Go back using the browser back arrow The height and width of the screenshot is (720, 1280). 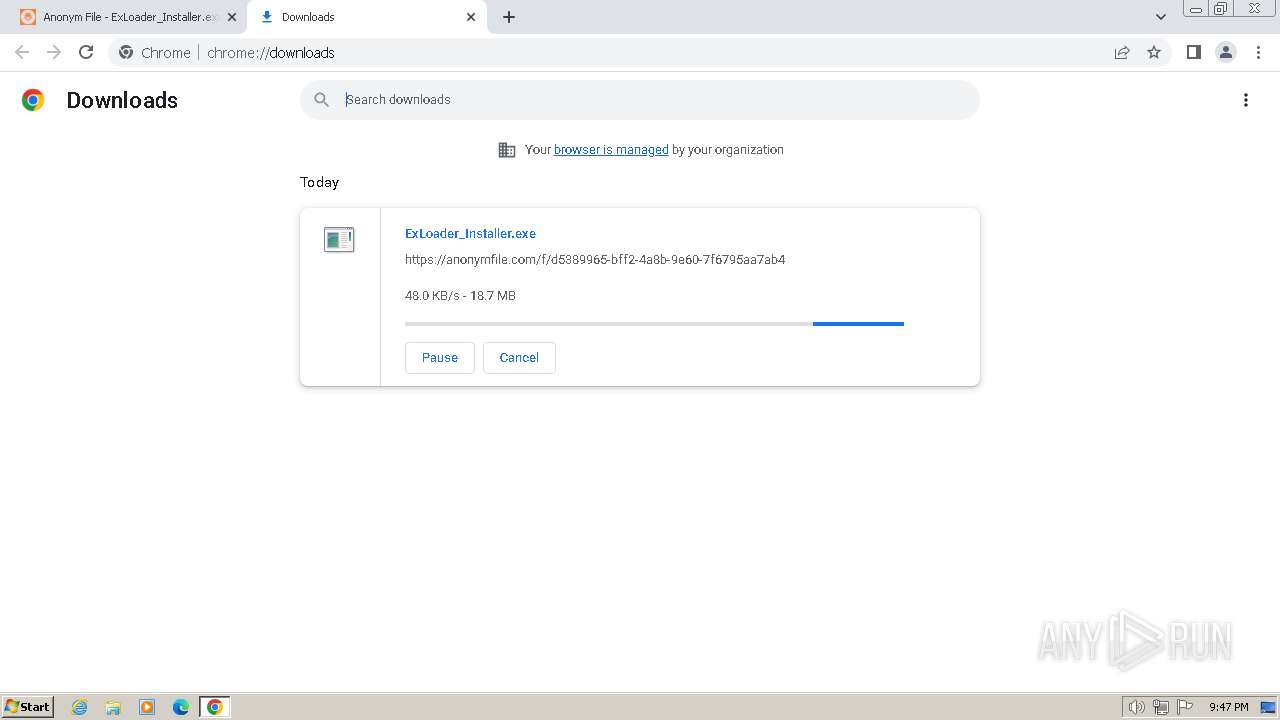22,52
